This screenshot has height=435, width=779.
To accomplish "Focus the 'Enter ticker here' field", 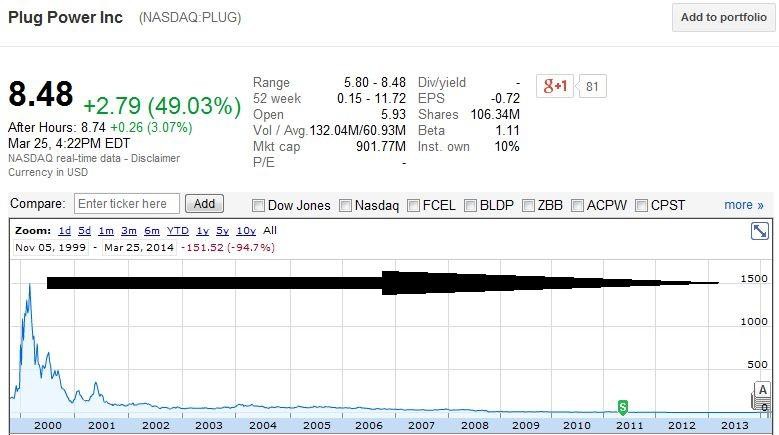I will click(127, 204).
